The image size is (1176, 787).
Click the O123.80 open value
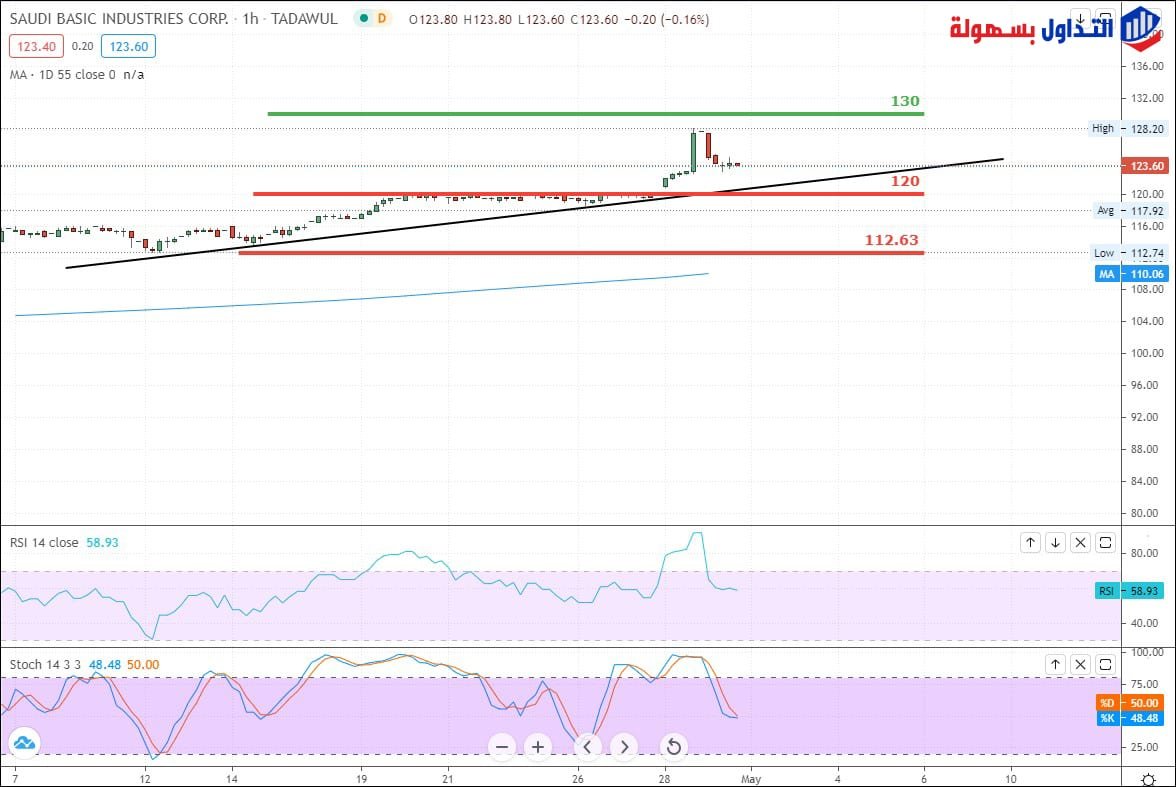pyautogui.click(x=433, y=20)
